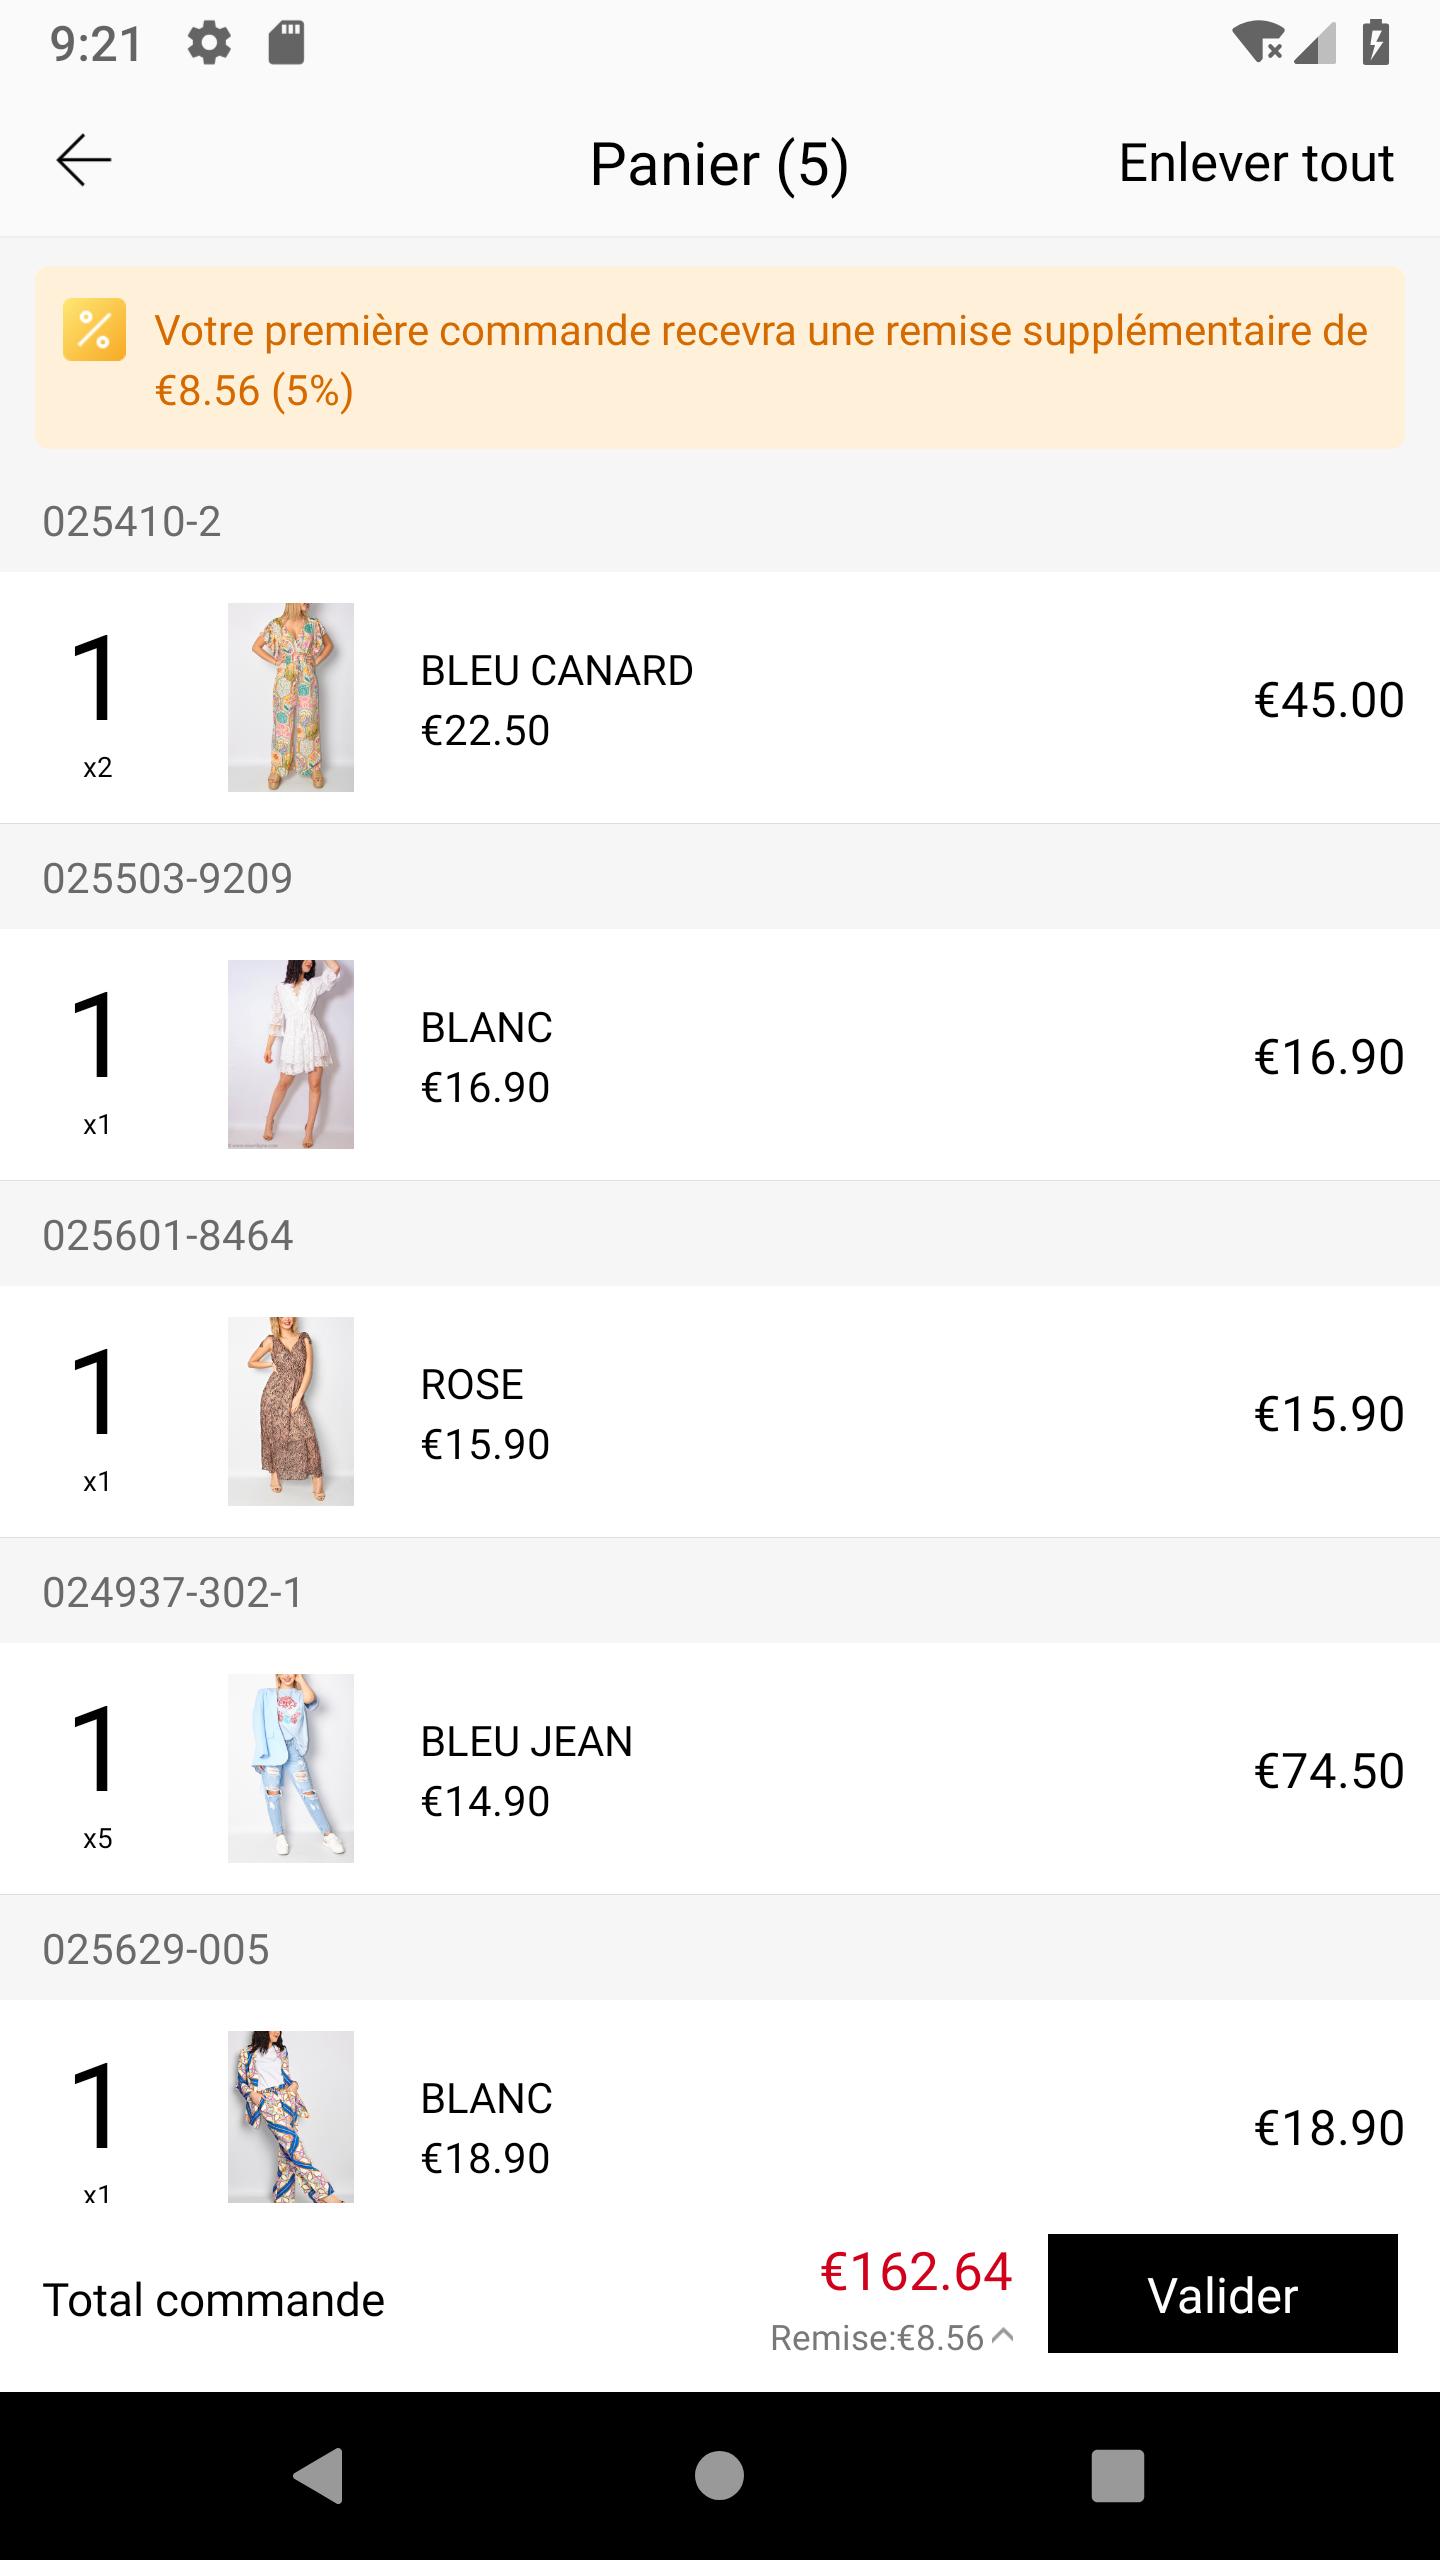Open the BLEU JEAN outfit thumbnail
Viewport: 1440px width, 2560px height.
(x=291, y=1768)
